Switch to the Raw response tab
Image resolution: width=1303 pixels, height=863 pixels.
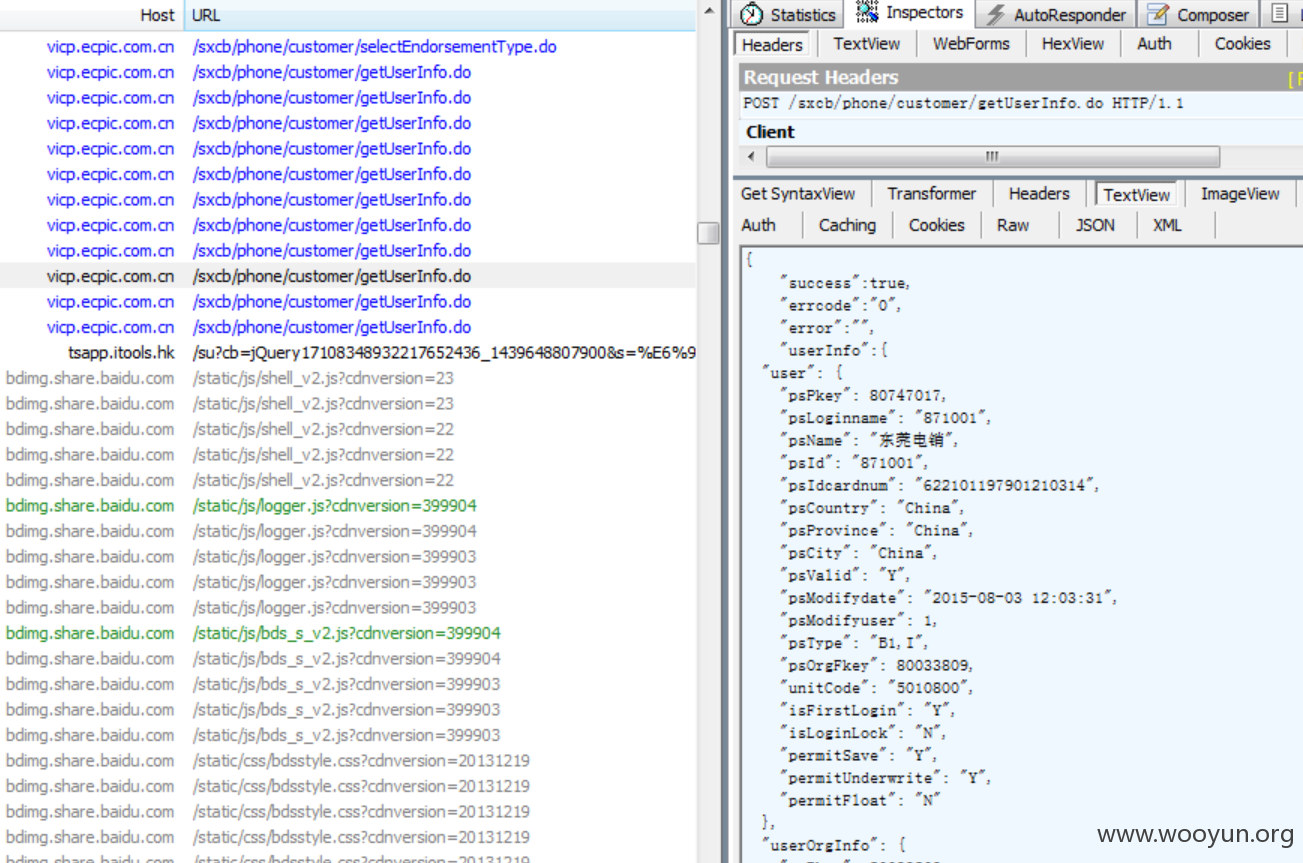[1013, 226]
